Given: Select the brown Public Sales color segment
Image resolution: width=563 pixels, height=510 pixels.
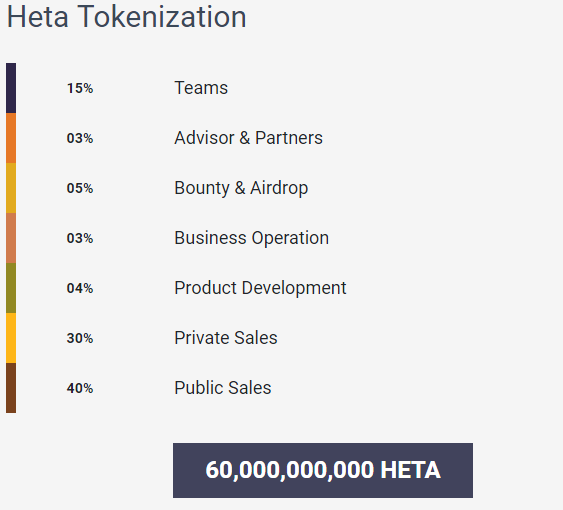Looking at the screenshot, I should tap(11, 388).
